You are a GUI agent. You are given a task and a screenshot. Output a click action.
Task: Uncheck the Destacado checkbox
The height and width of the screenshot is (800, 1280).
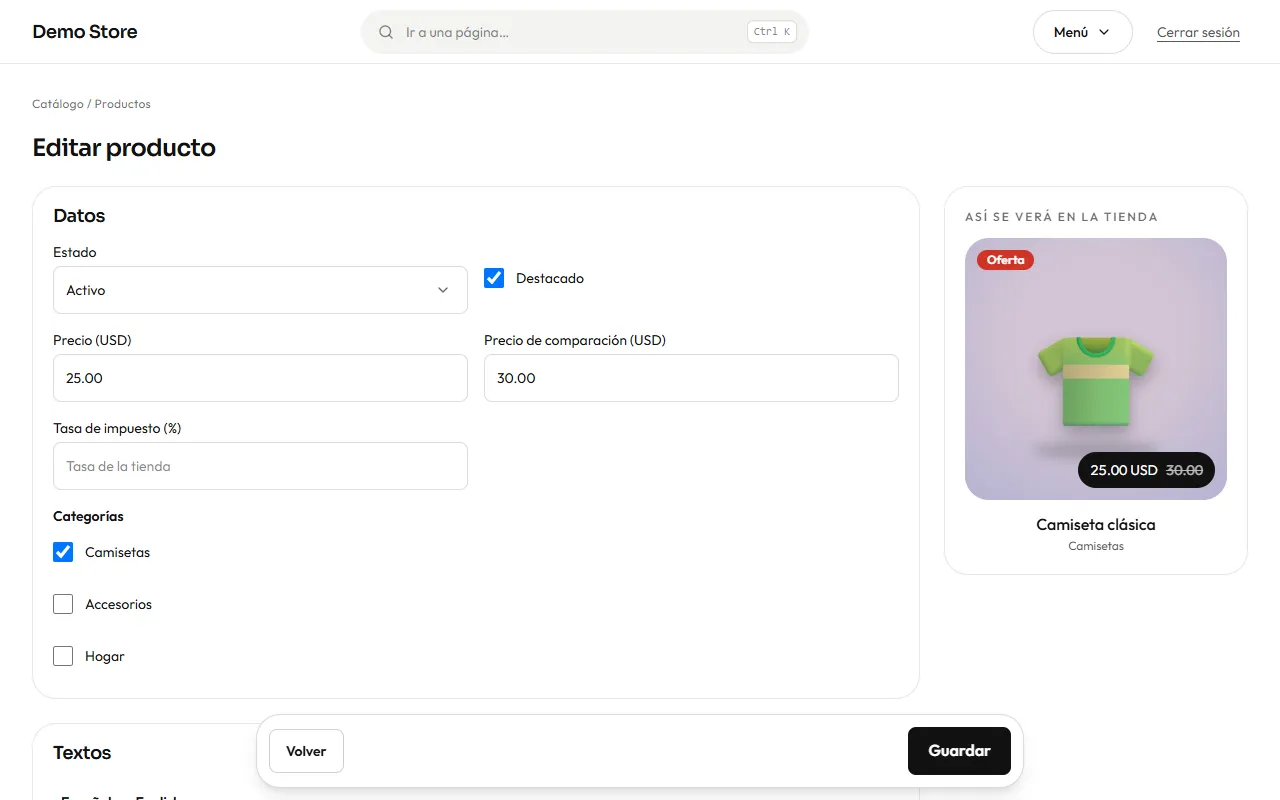[x=494, y=278]
